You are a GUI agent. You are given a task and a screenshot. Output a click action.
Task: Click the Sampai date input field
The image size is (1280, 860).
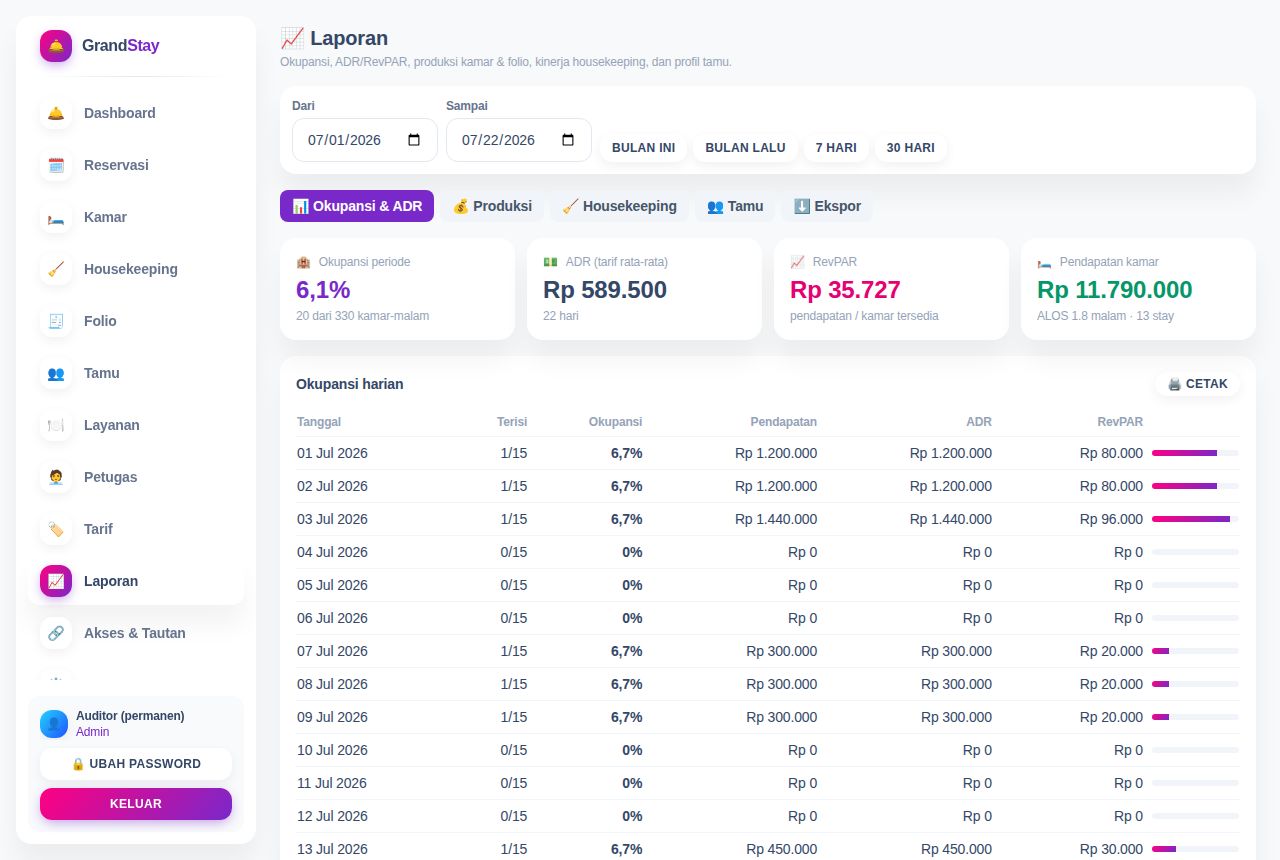[x=519, y=140]
